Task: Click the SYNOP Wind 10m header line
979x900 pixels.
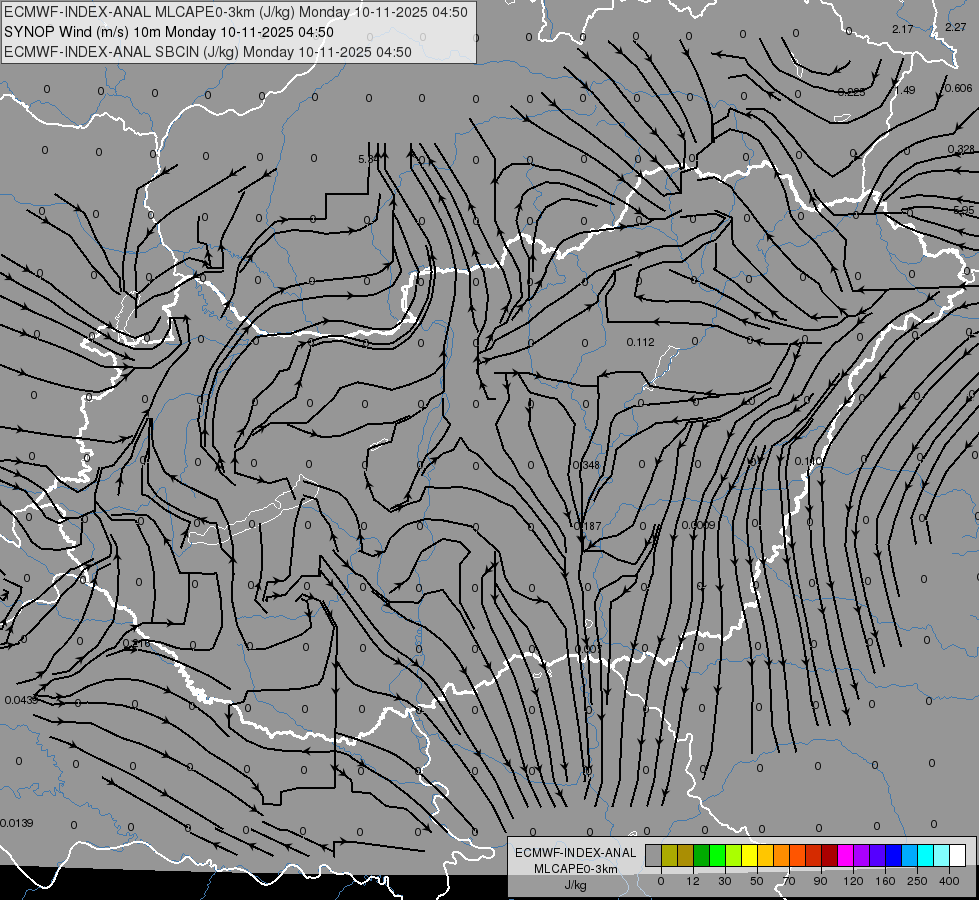Action: [x=169, y=32]
